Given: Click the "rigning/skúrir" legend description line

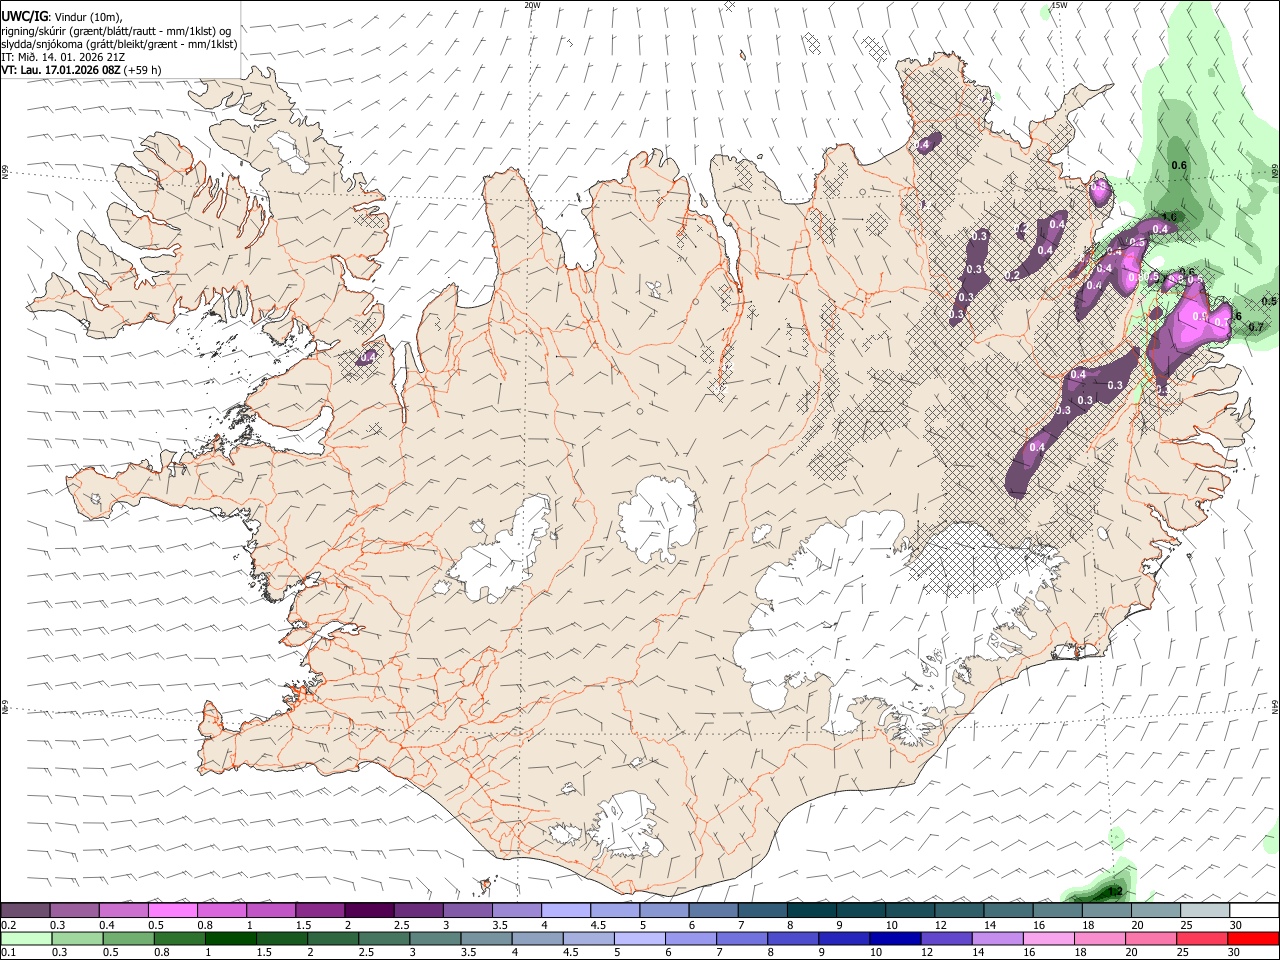Looking at the screenshot, I should coord(116,31).
